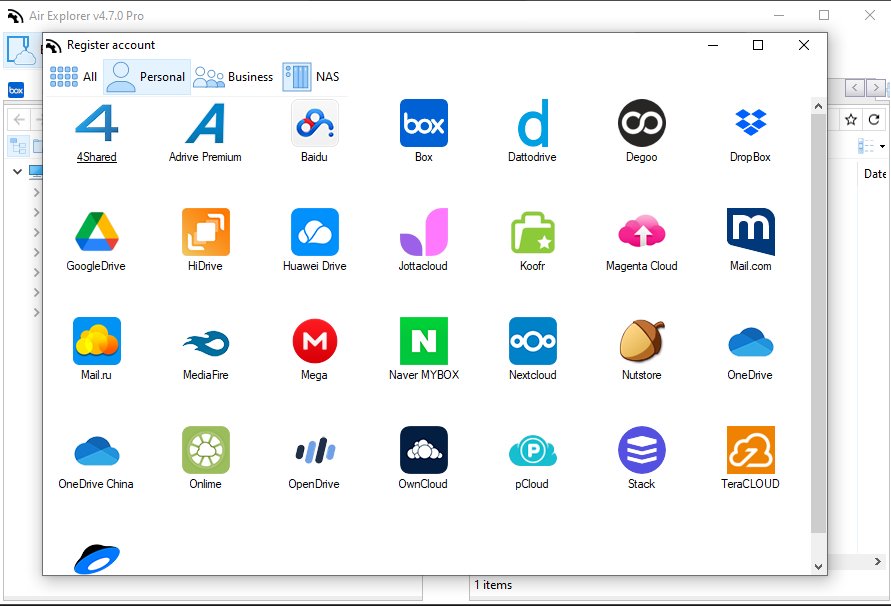The image size is (891, 606).
Task: Collapse the computer tree node in the main window
Action: coord(18,171)
